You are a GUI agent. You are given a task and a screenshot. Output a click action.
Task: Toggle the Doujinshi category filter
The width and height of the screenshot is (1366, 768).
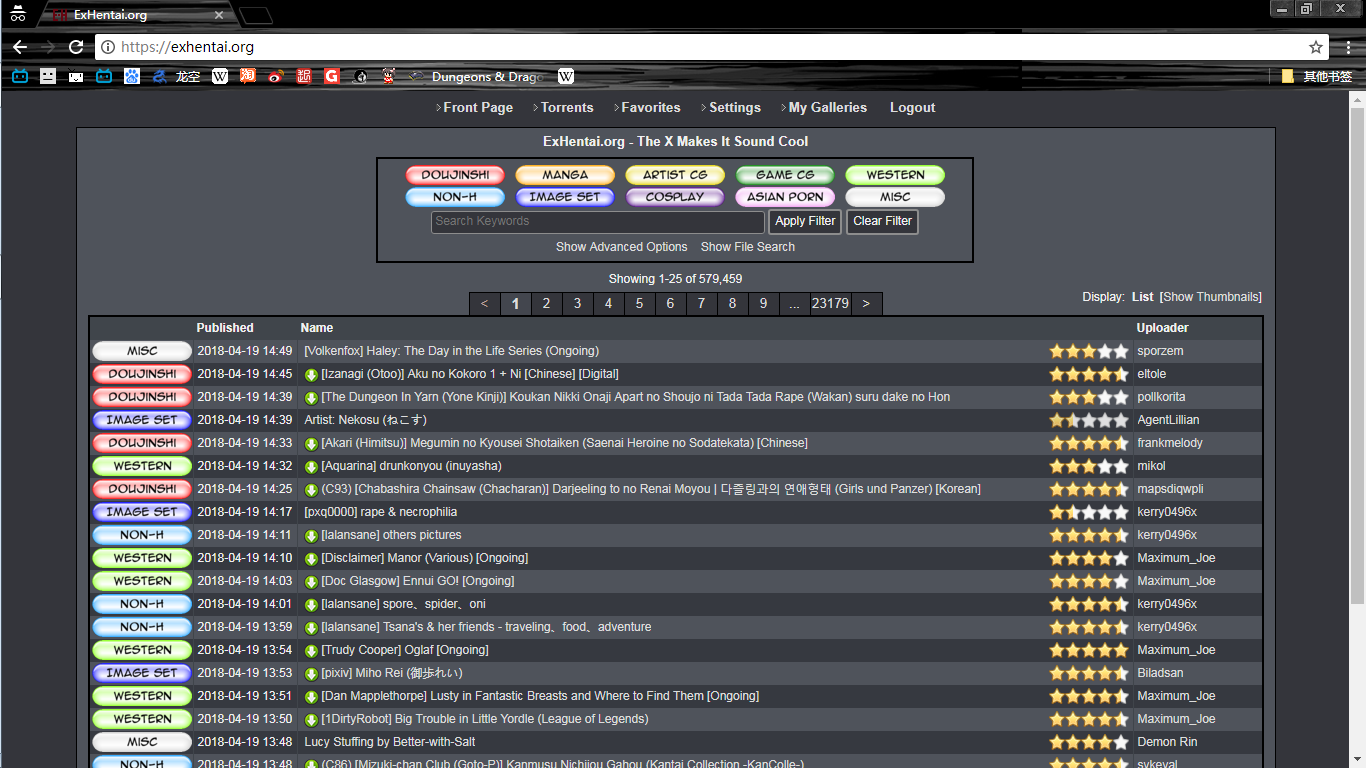(x=455, y=175)
